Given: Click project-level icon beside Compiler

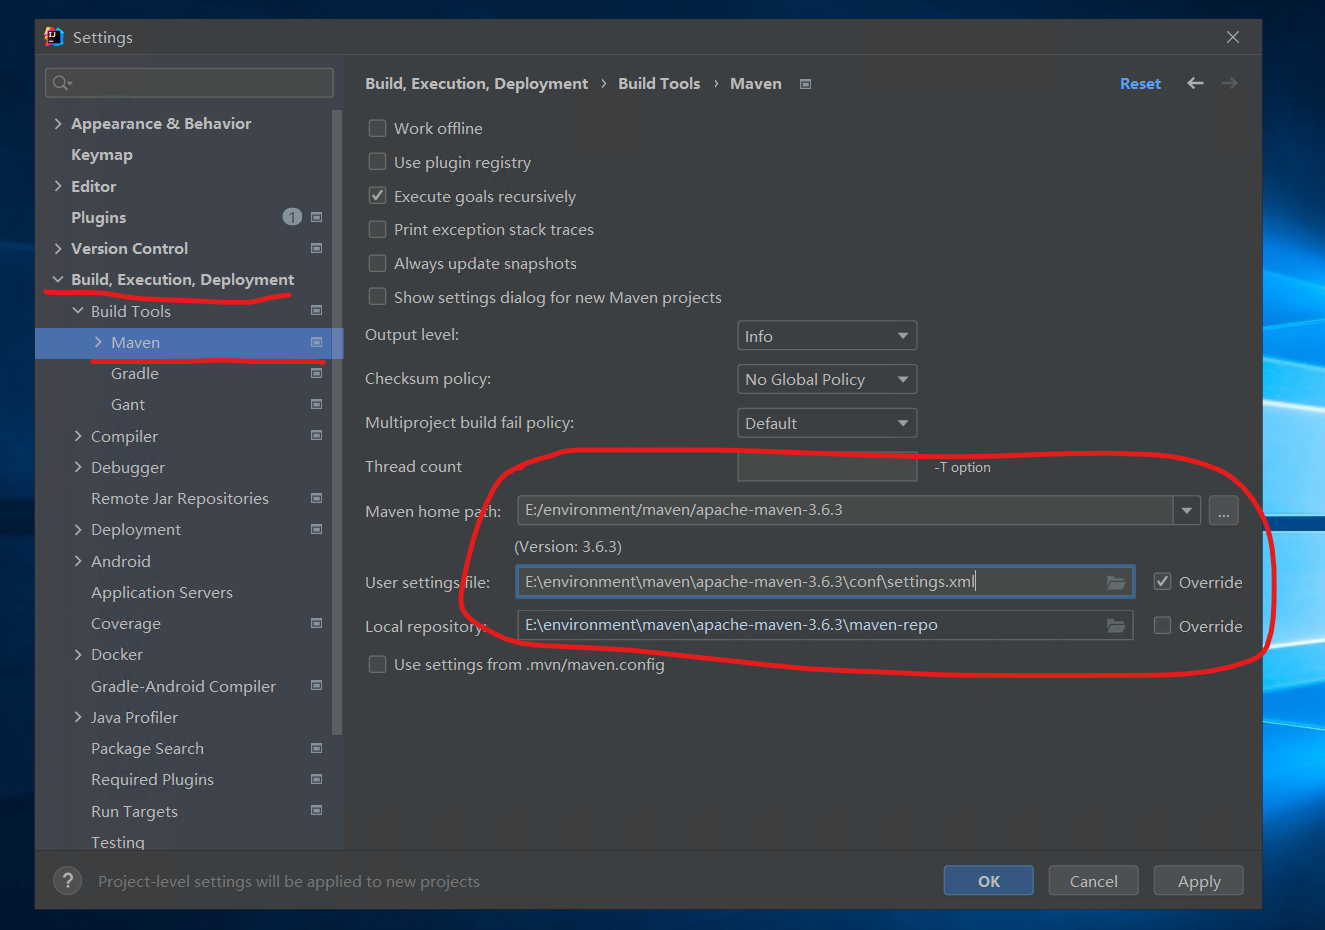Looking at the screenshot, I should pyautogui.click(x=316, y=436).
